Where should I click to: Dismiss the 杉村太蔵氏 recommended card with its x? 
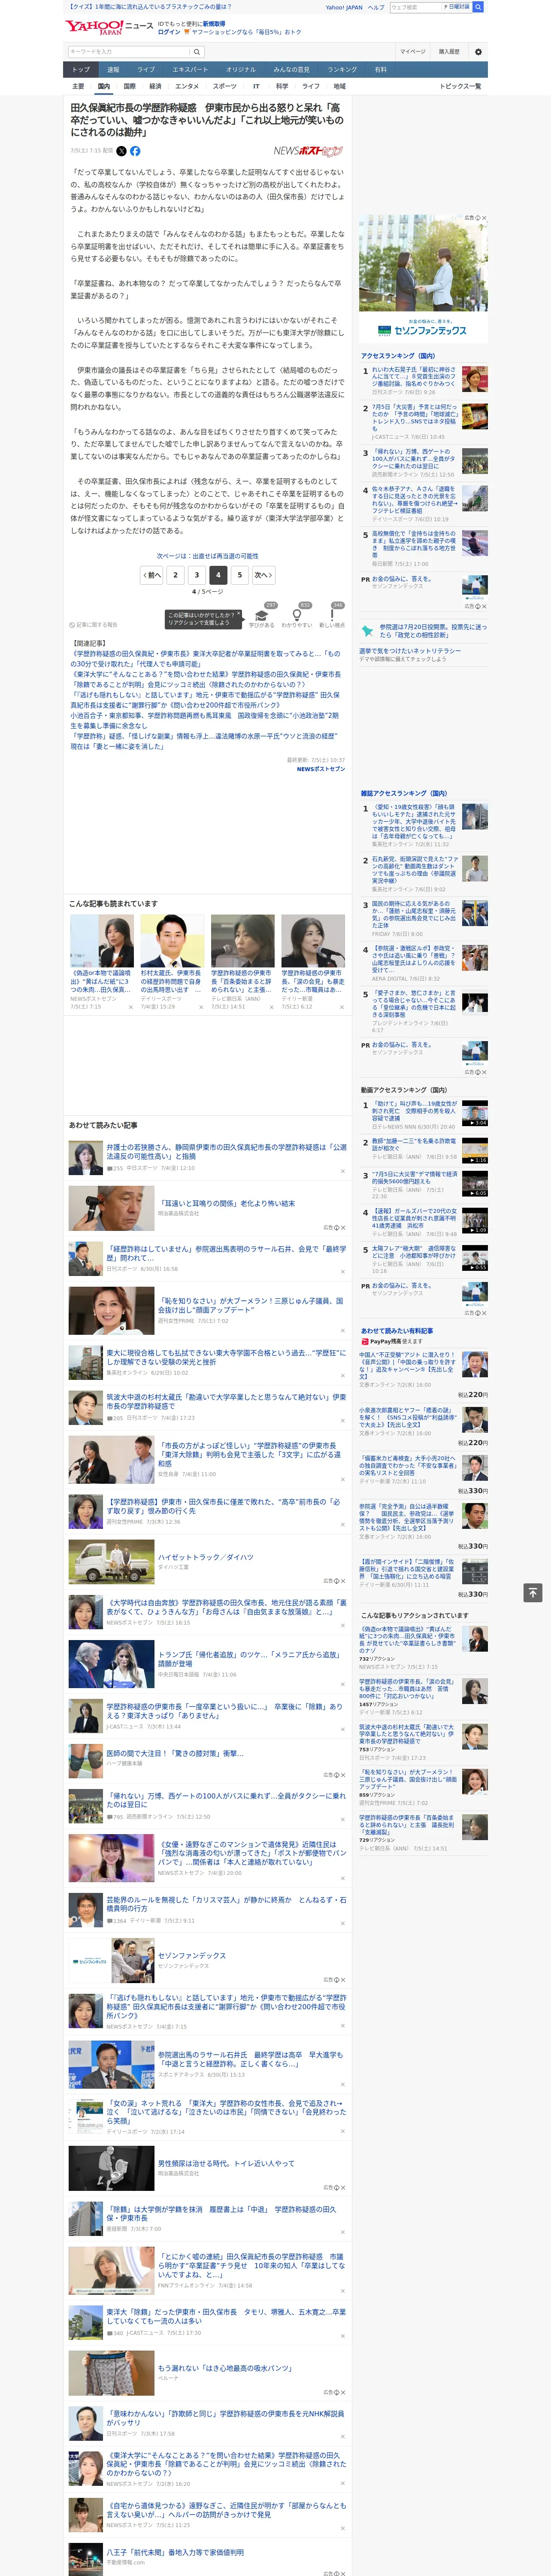click(201, 1007)
